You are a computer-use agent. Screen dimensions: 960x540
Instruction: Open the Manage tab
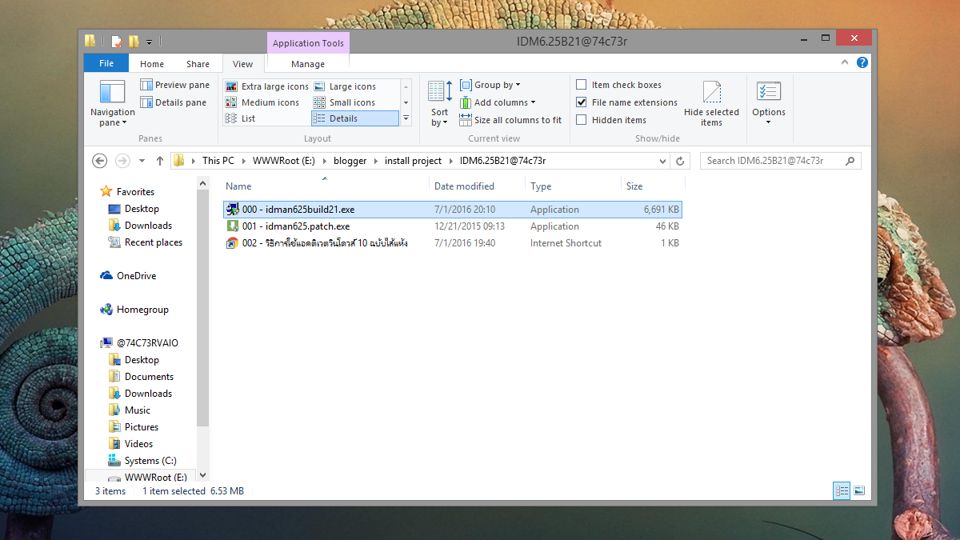pyautogui.click(x=308, y=64)
